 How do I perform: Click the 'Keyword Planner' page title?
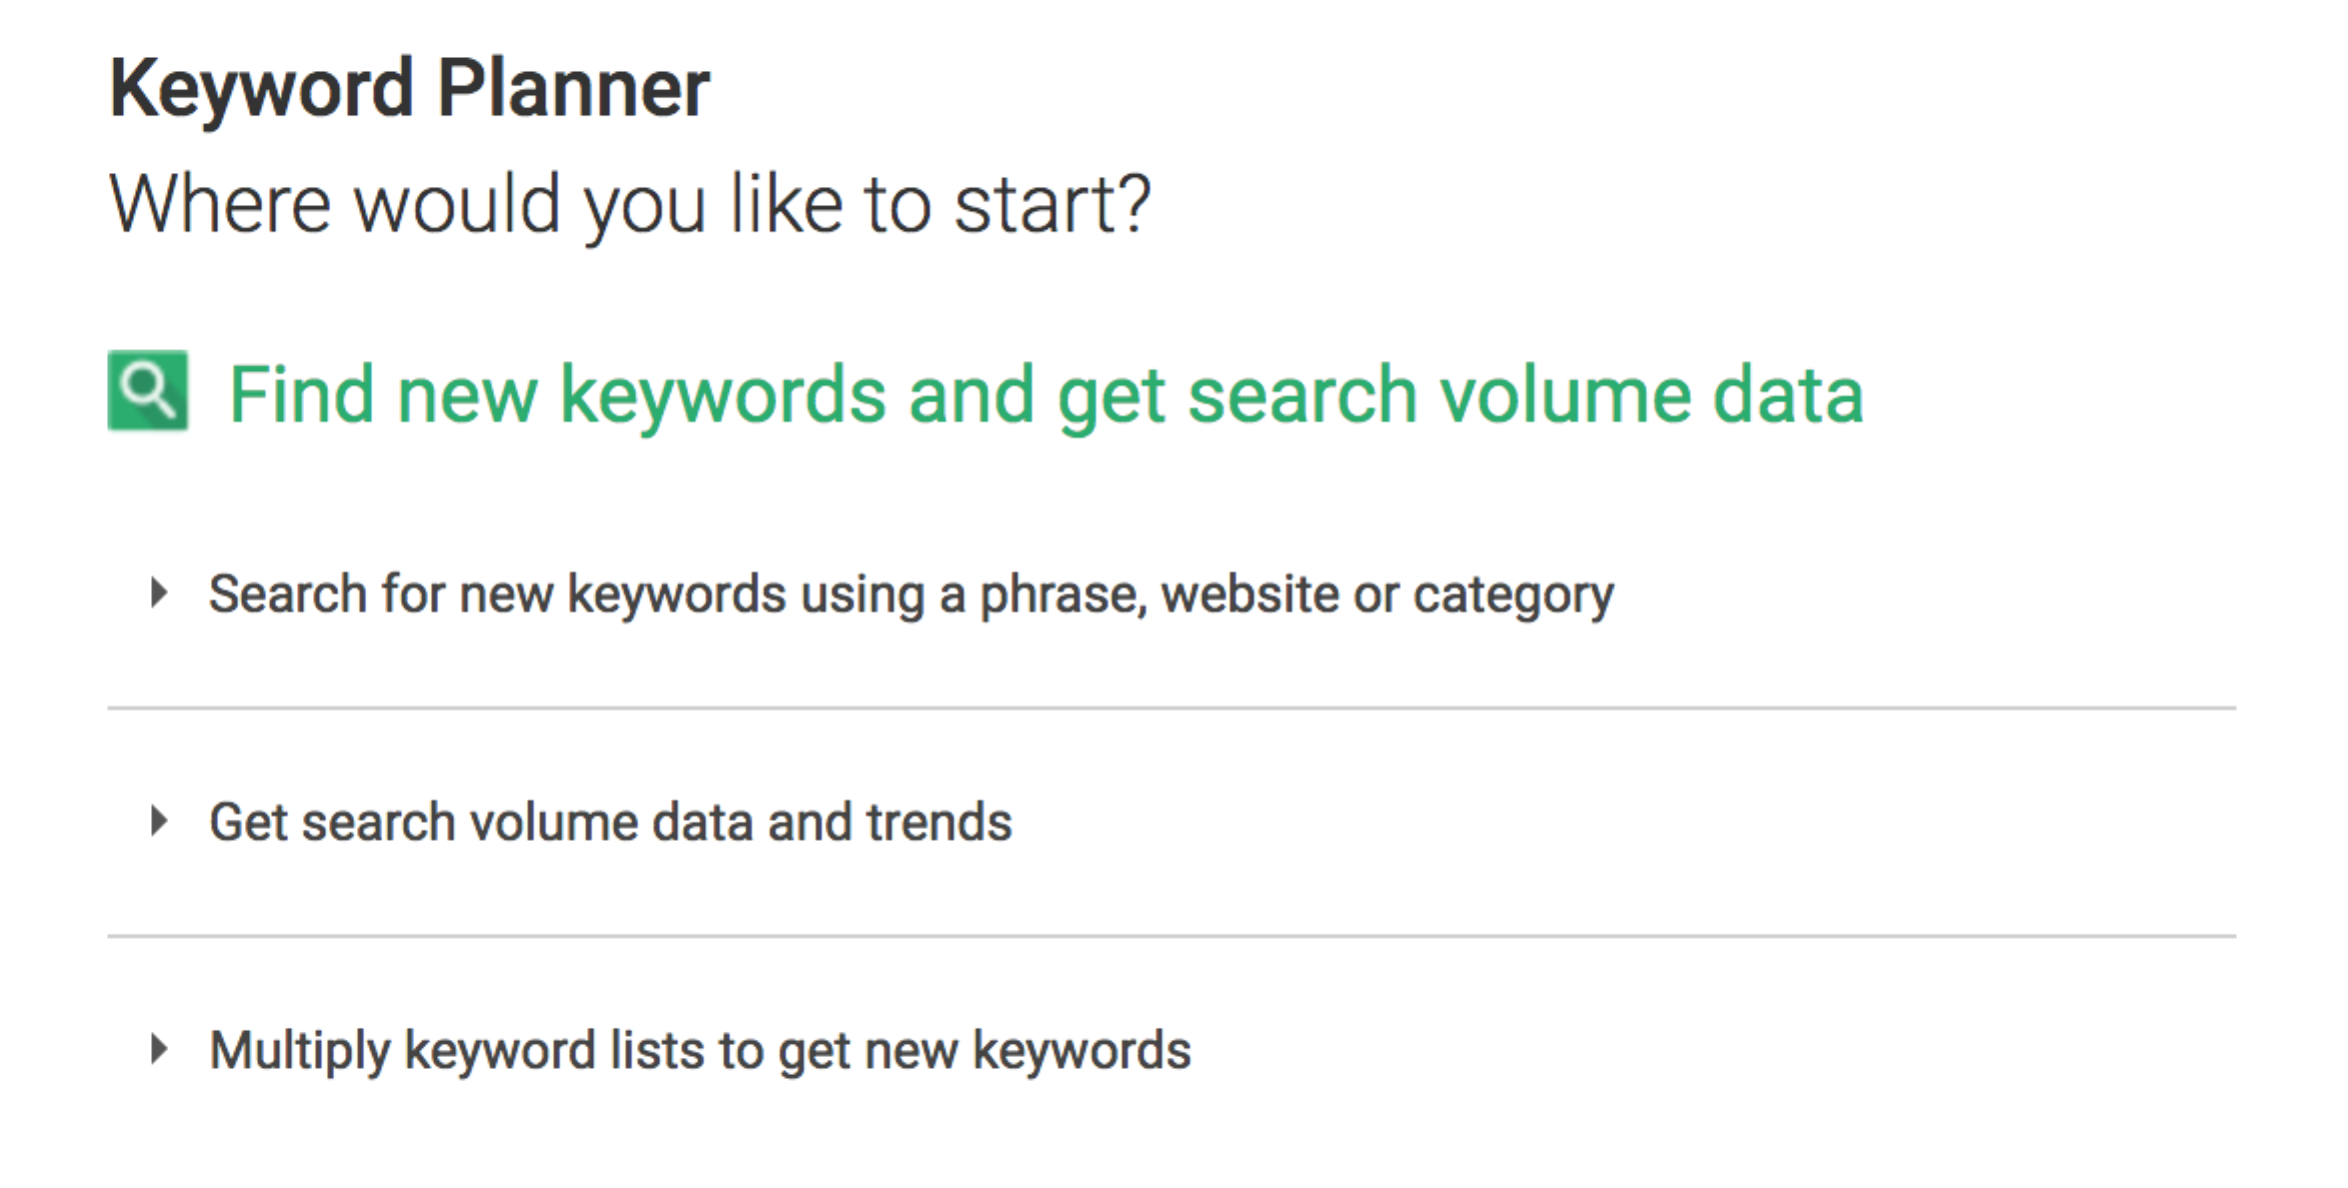[409, 90]
